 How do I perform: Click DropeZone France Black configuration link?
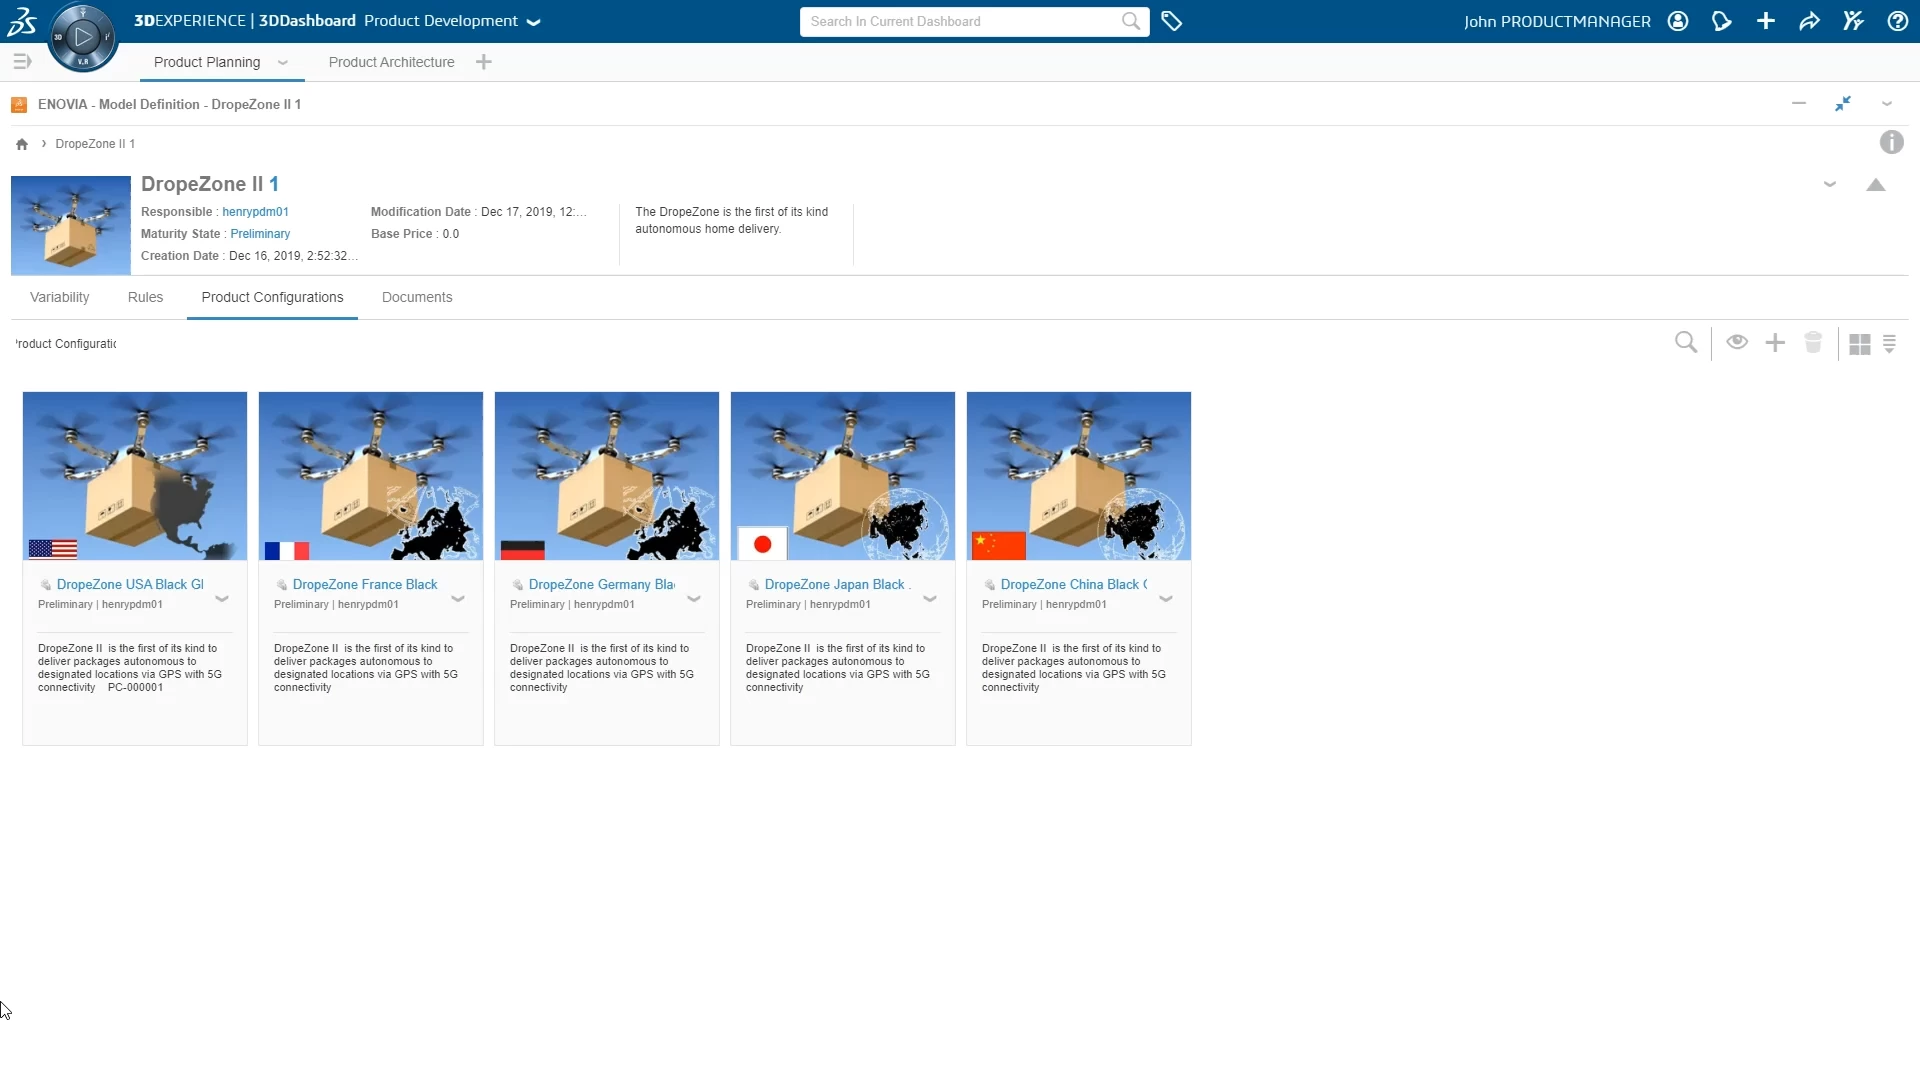(x=365, y=584)
